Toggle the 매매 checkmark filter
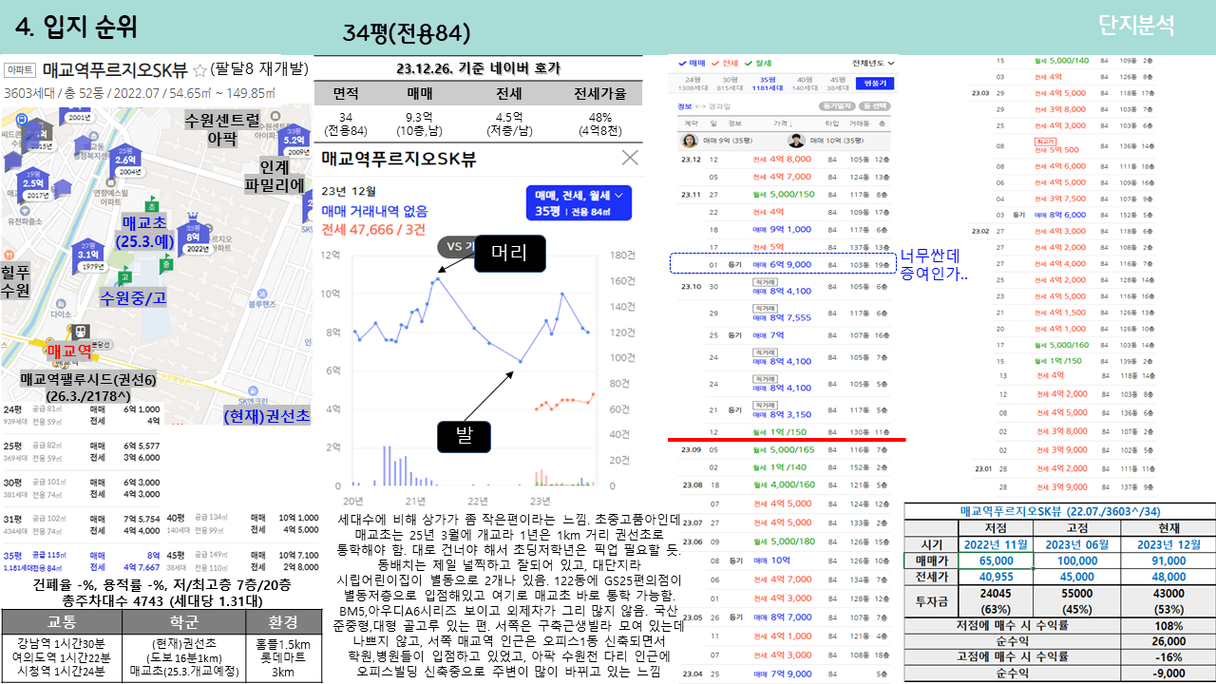Viewport: 1216px width, 684px height. pyautogui.click(x=691, y=62)
